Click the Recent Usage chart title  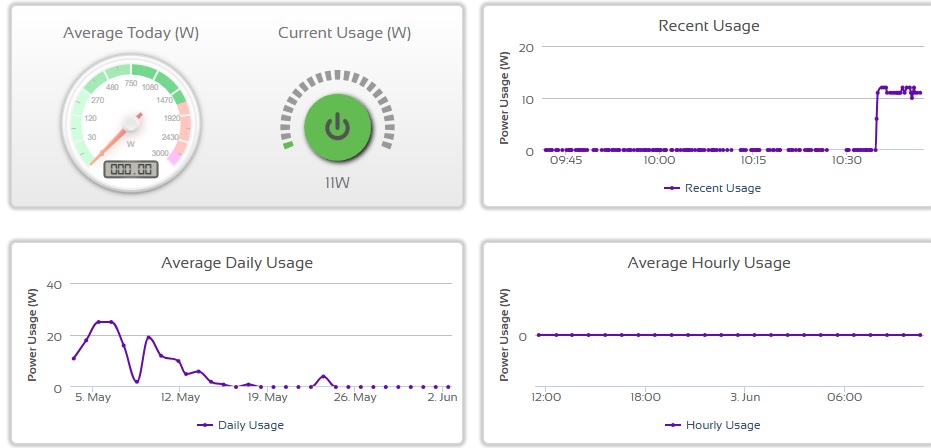708,26
